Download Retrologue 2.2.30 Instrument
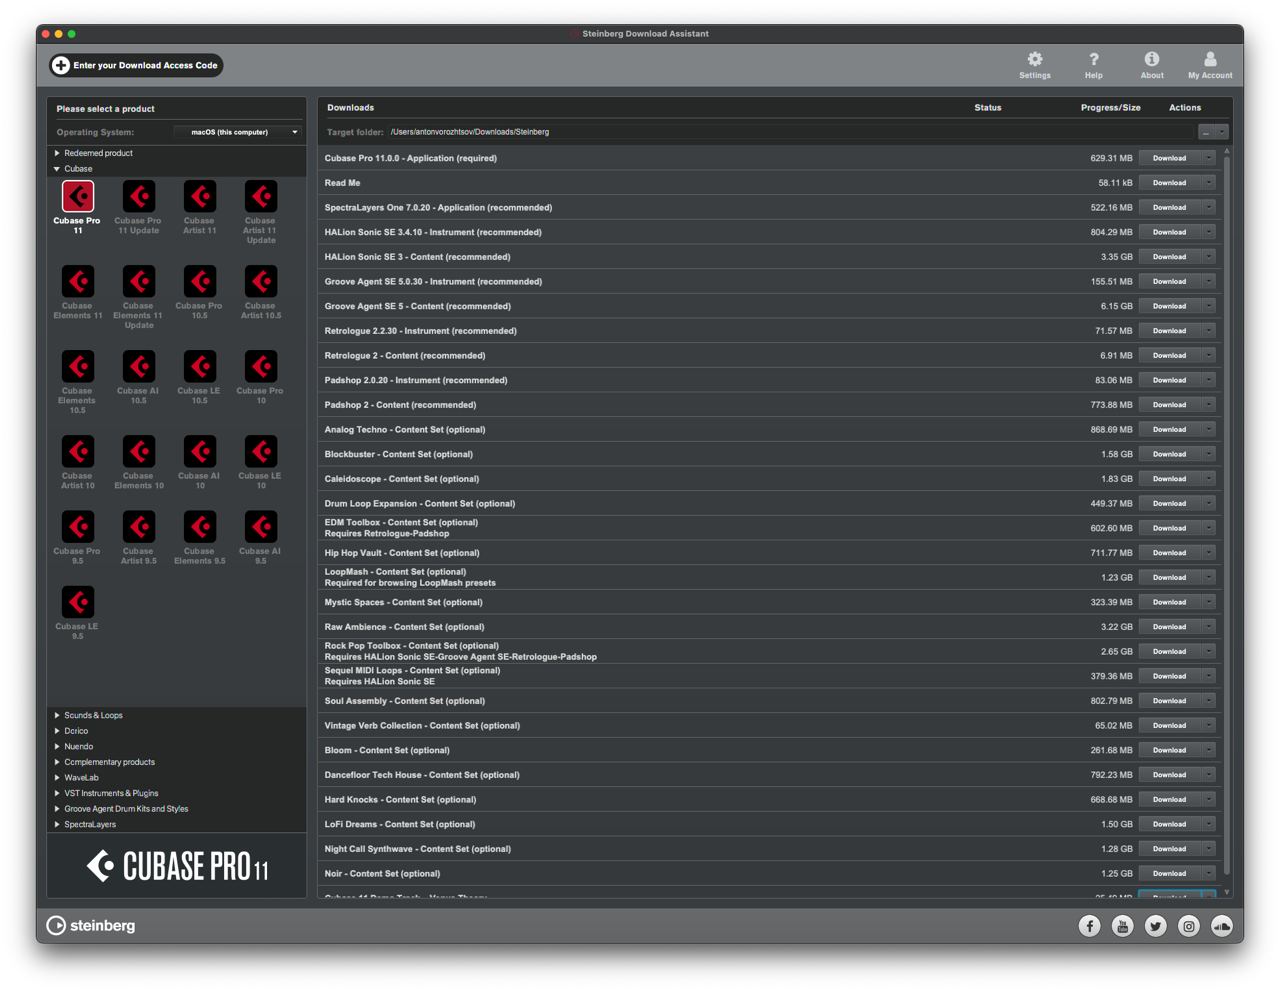The height and width of the screenshot is (991, 1280). pos(1170,331)
